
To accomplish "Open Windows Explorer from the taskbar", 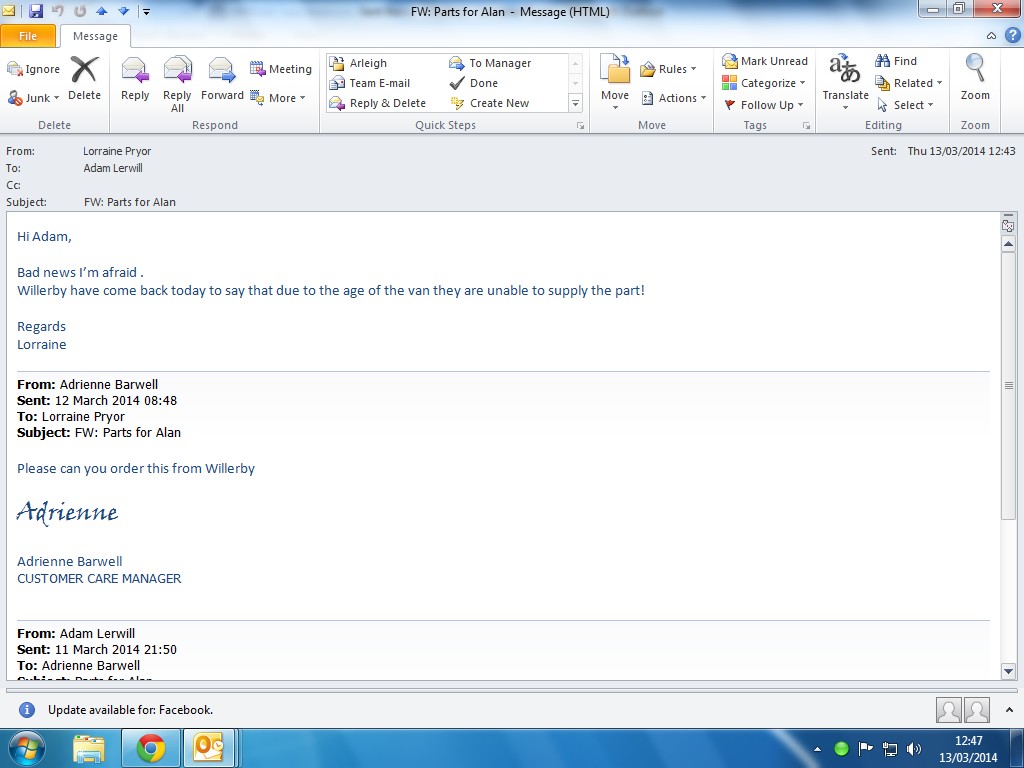I will (x=89, y=749).
